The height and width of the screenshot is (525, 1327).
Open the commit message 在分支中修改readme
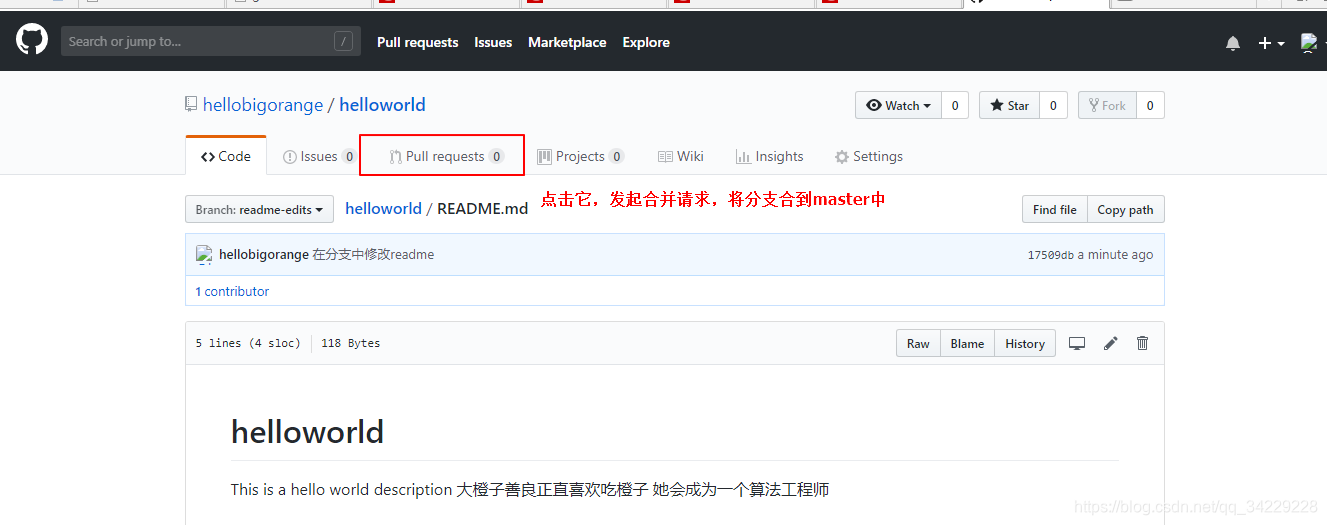click(373, 254)
